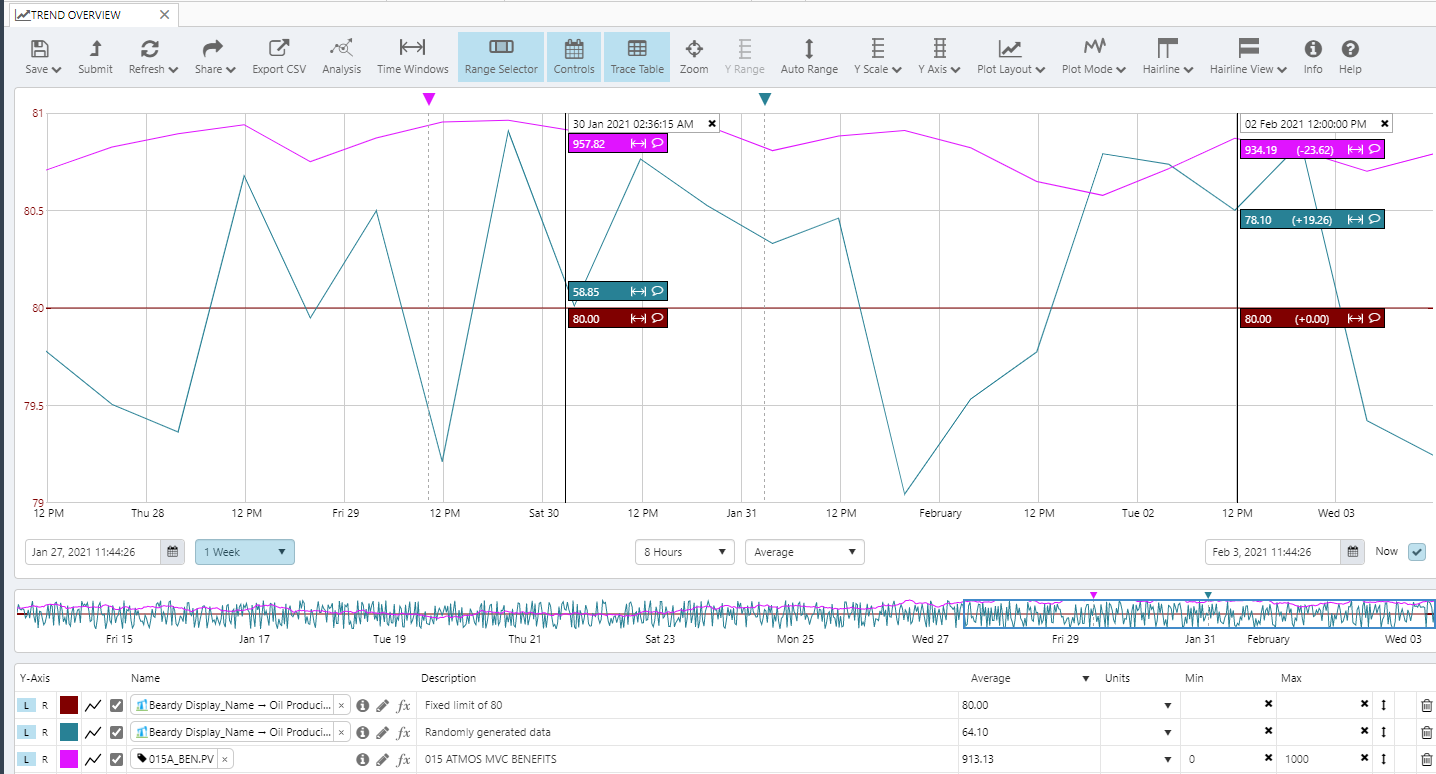
Task: Uncheck visibility of 015 ATMOS MVC BENEFITS trace
Action: click(x=117, y=759)
